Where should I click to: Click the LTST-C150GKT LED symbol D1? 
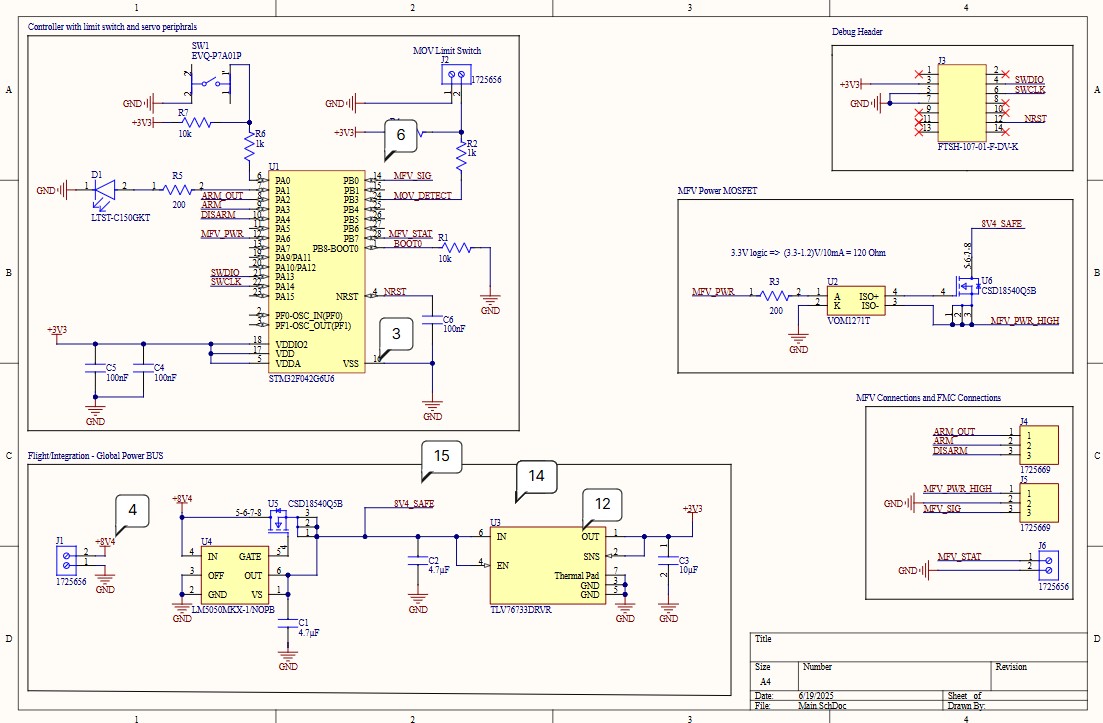103,190
